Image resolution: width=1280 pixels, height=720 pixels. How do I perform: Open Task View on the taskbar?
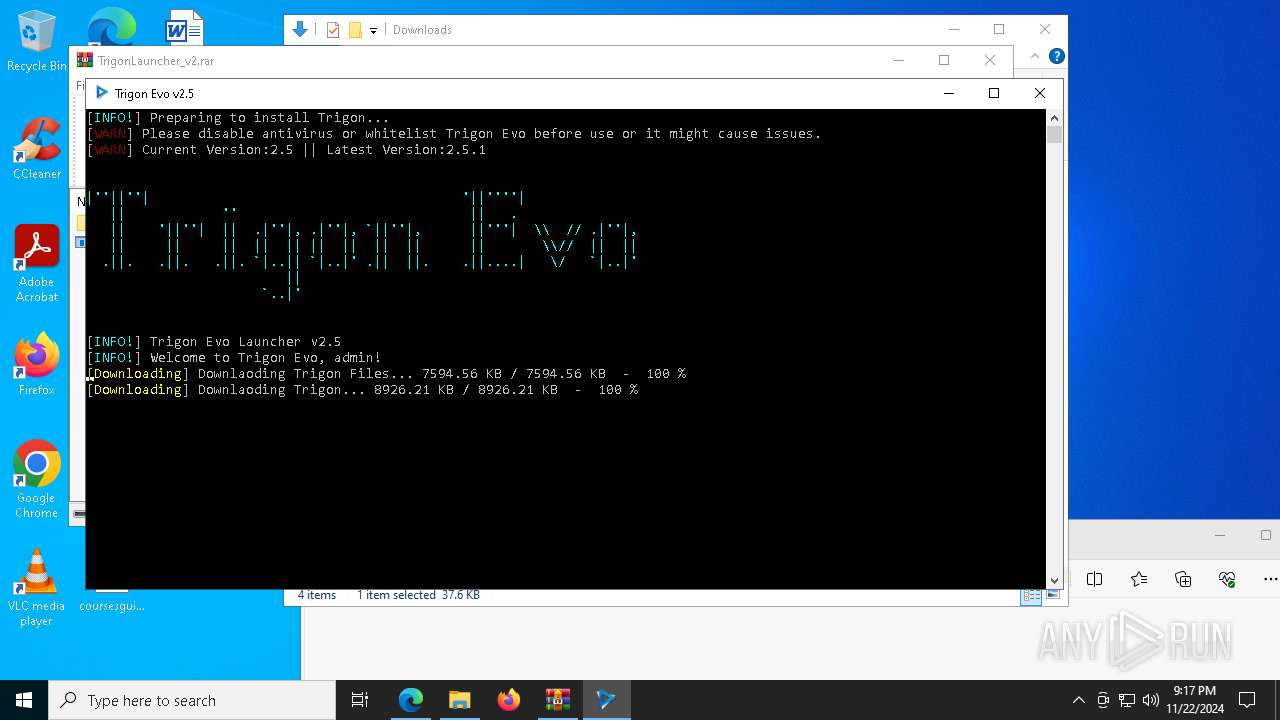(360, 700)
